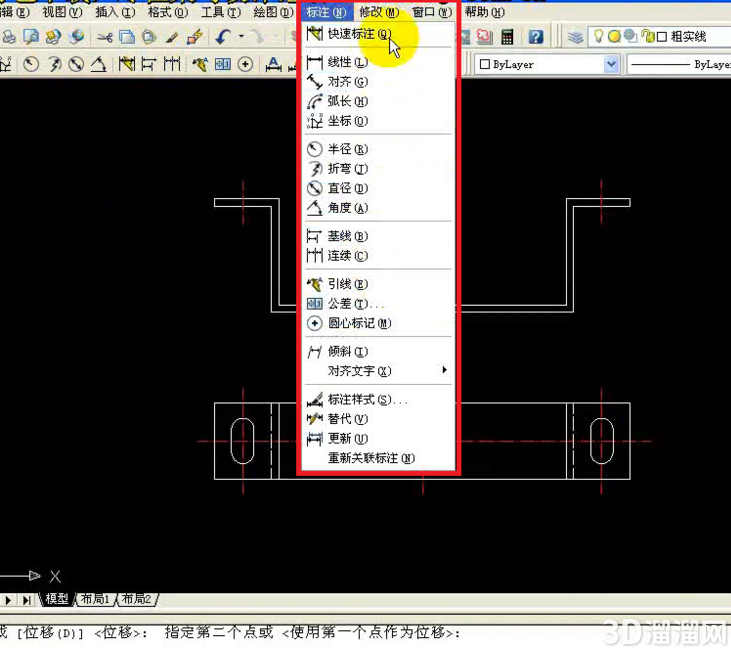This screenshot has height=648, width=731.
Task: Choose 半径(R) menu item
Action: (378, 149)
